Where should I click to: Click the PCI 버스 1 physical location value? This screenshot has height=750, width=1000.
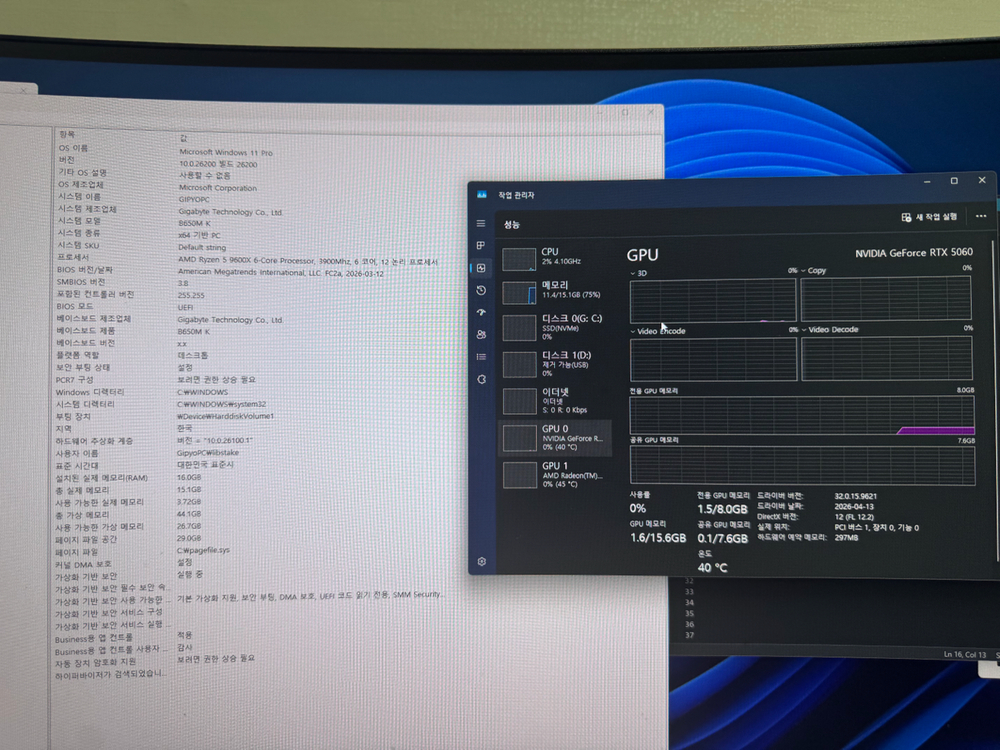[876, 527]
